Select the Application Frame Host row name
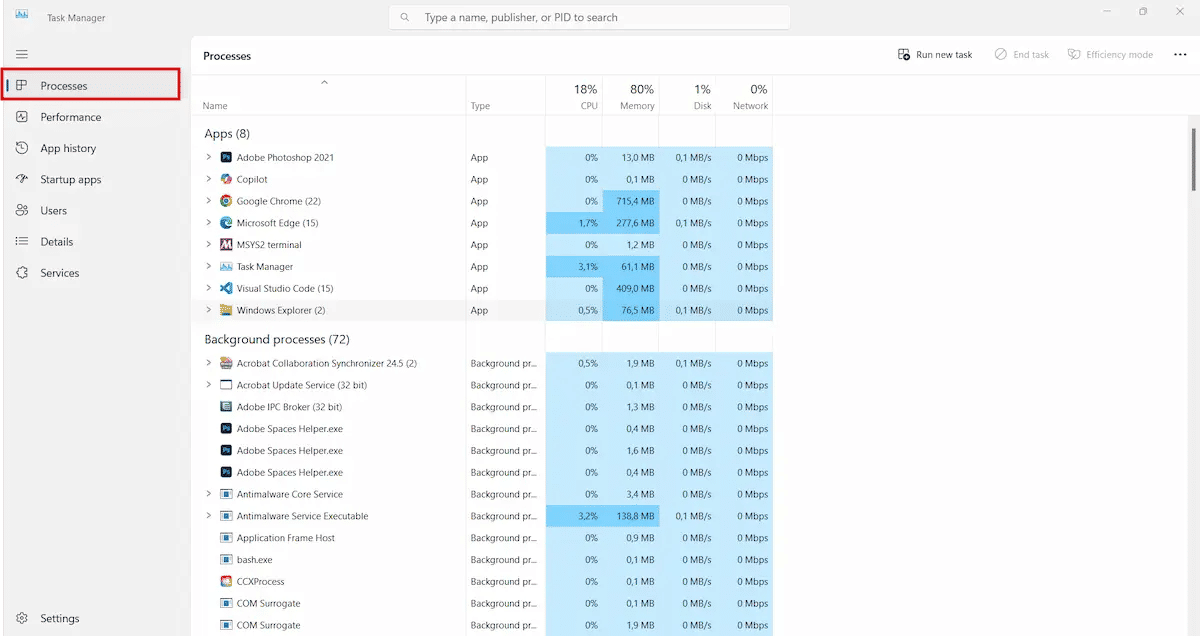 tap(286, 538)
